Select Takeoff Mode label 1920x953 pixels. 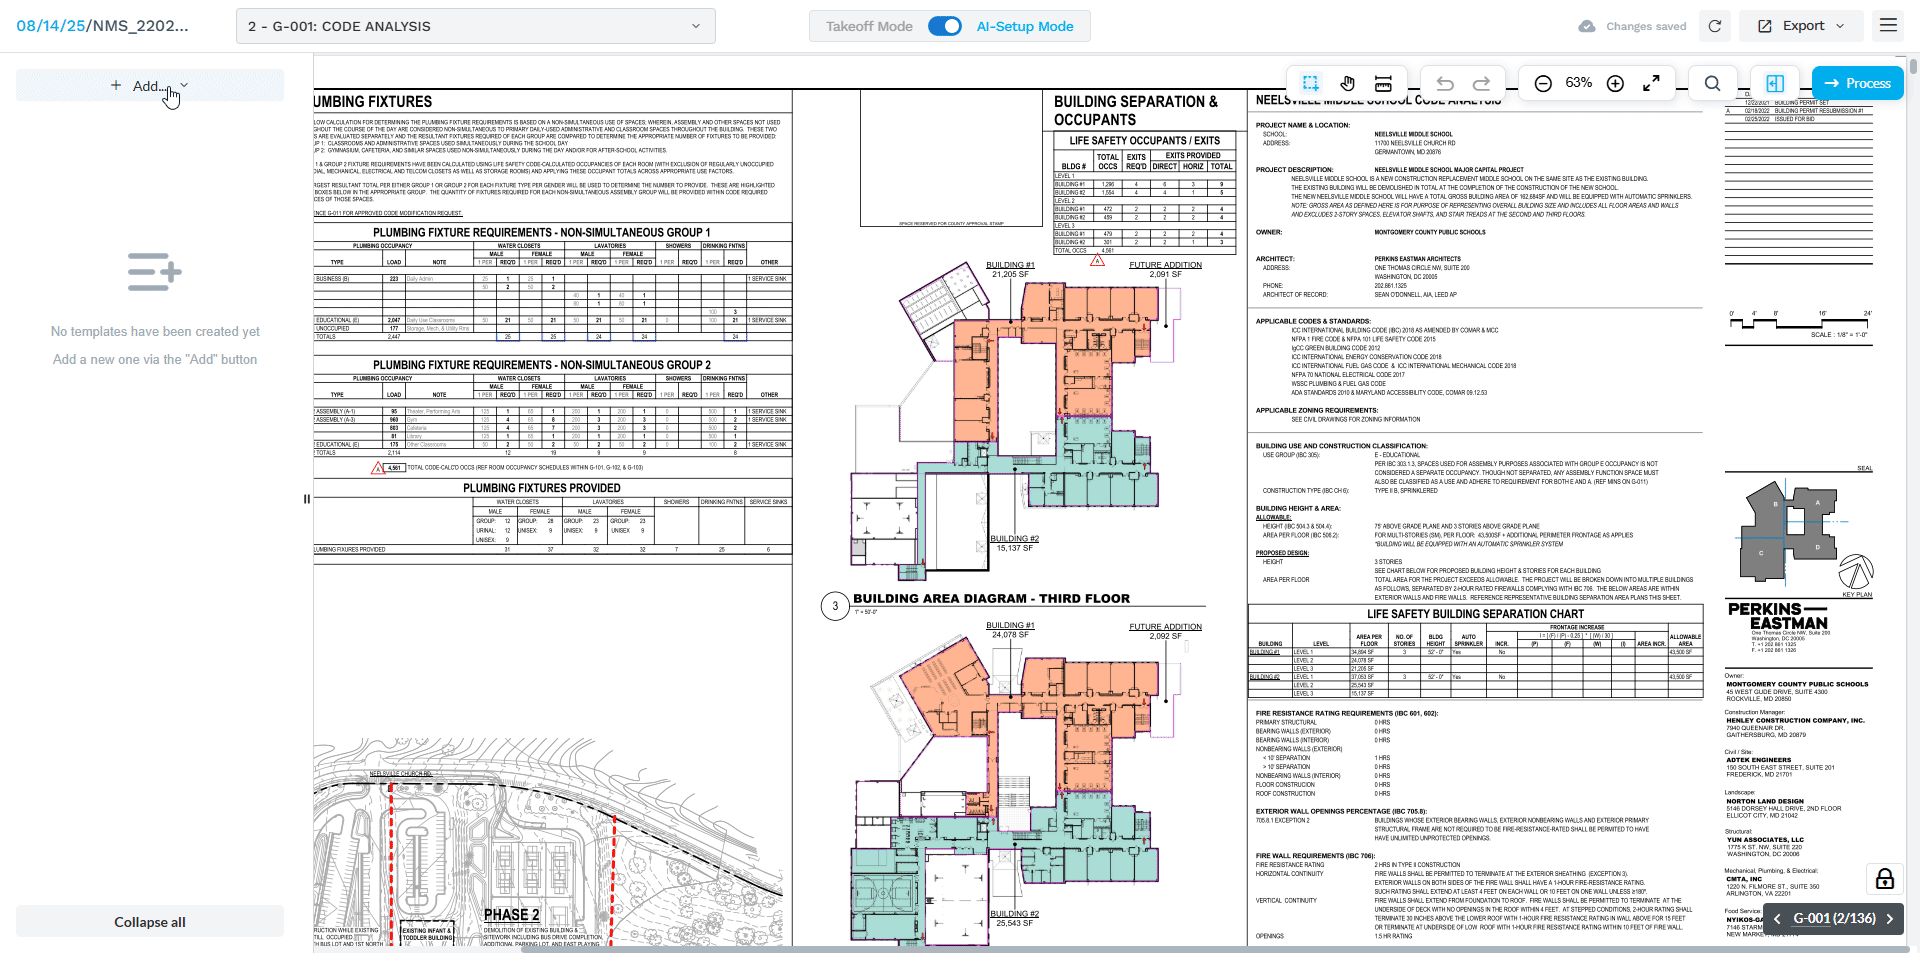tap(869, 26)
